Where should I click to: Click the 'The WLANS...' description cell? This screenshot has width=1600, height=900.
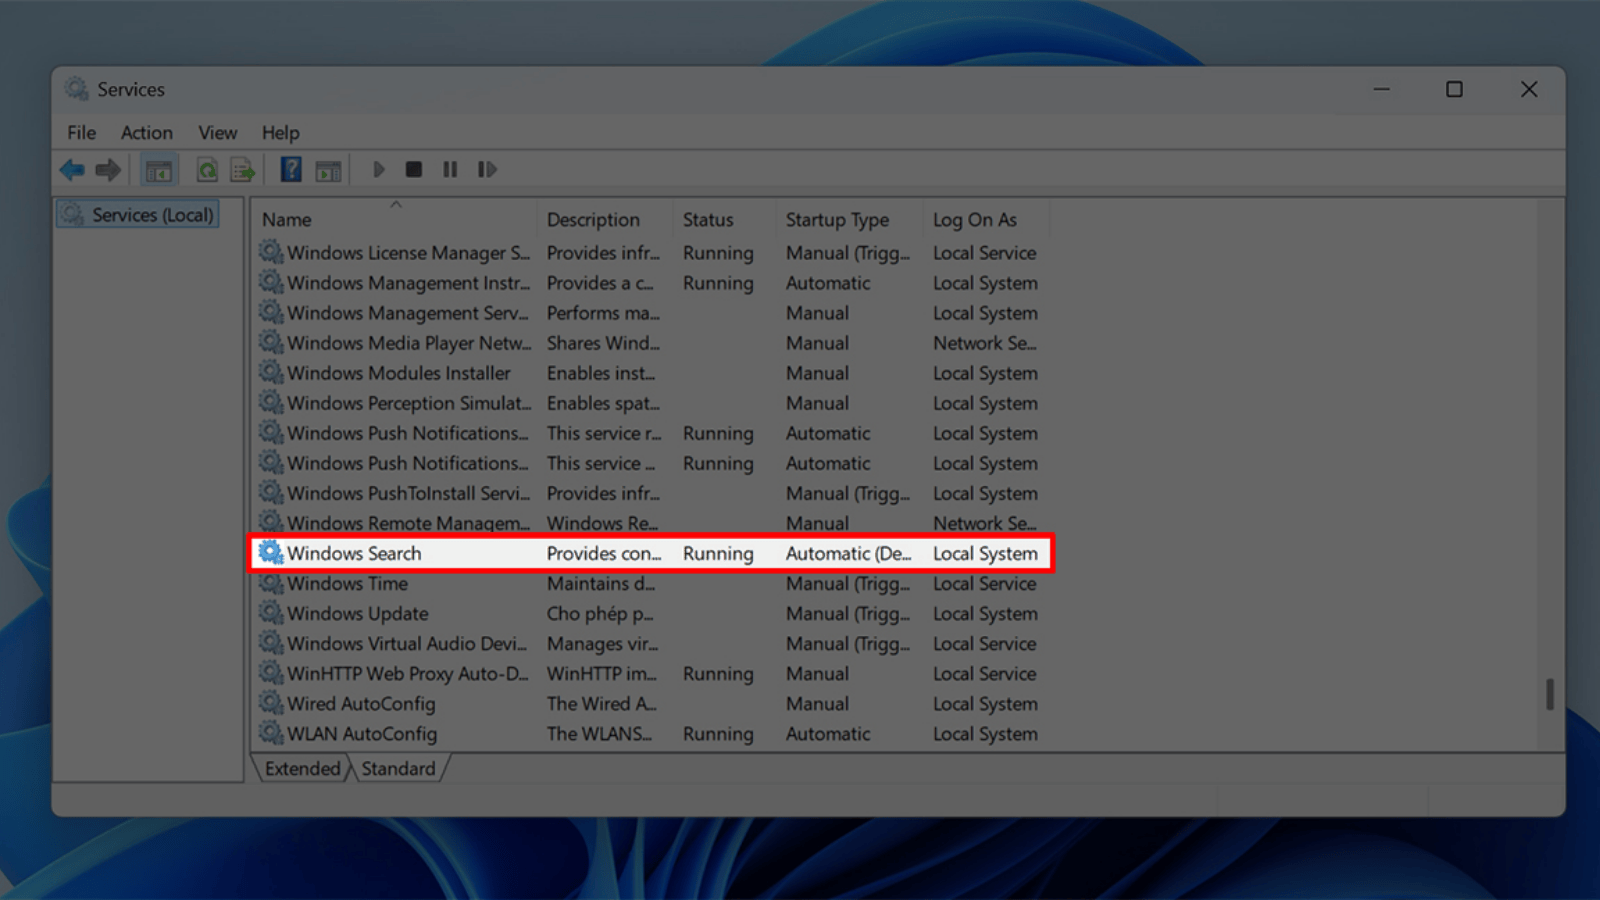click(599, 733)
